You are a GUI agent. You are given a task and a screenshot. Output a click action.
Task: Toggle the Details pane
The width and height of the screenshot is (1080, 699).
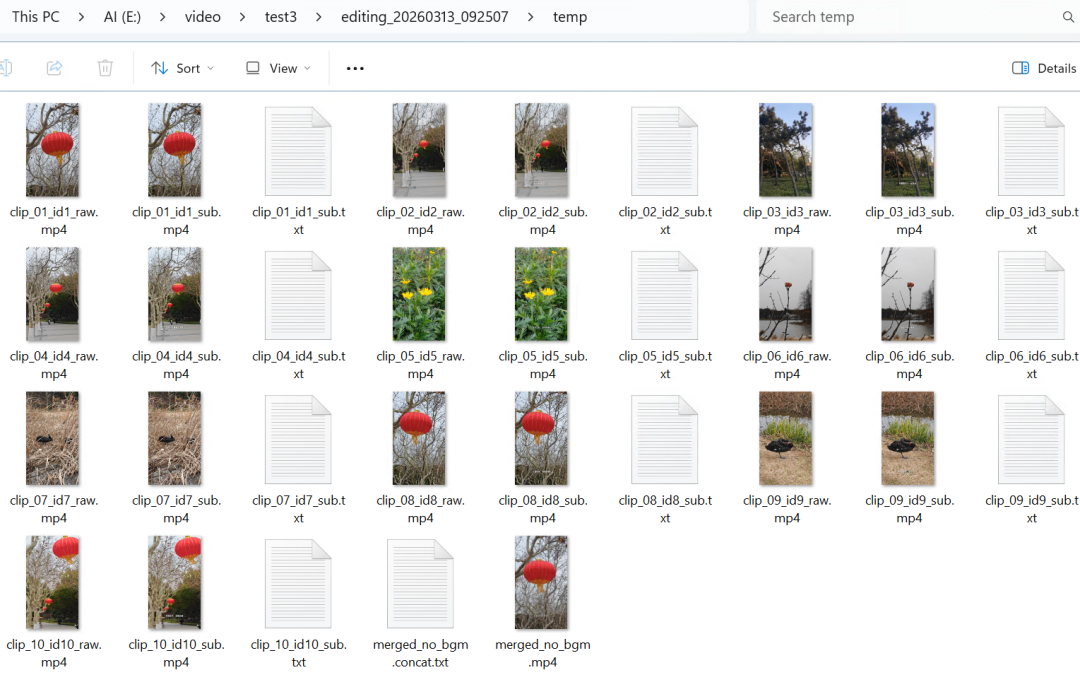[1044, 68]
